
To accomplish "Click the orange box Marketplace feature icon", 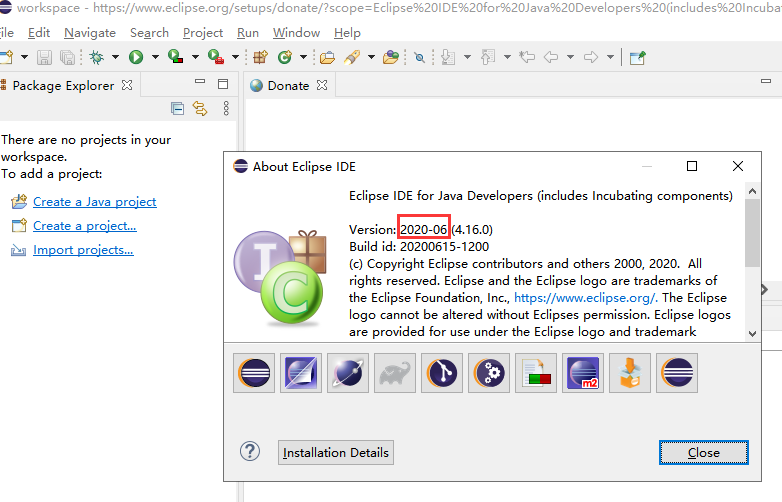I will [x=630, y=373].
